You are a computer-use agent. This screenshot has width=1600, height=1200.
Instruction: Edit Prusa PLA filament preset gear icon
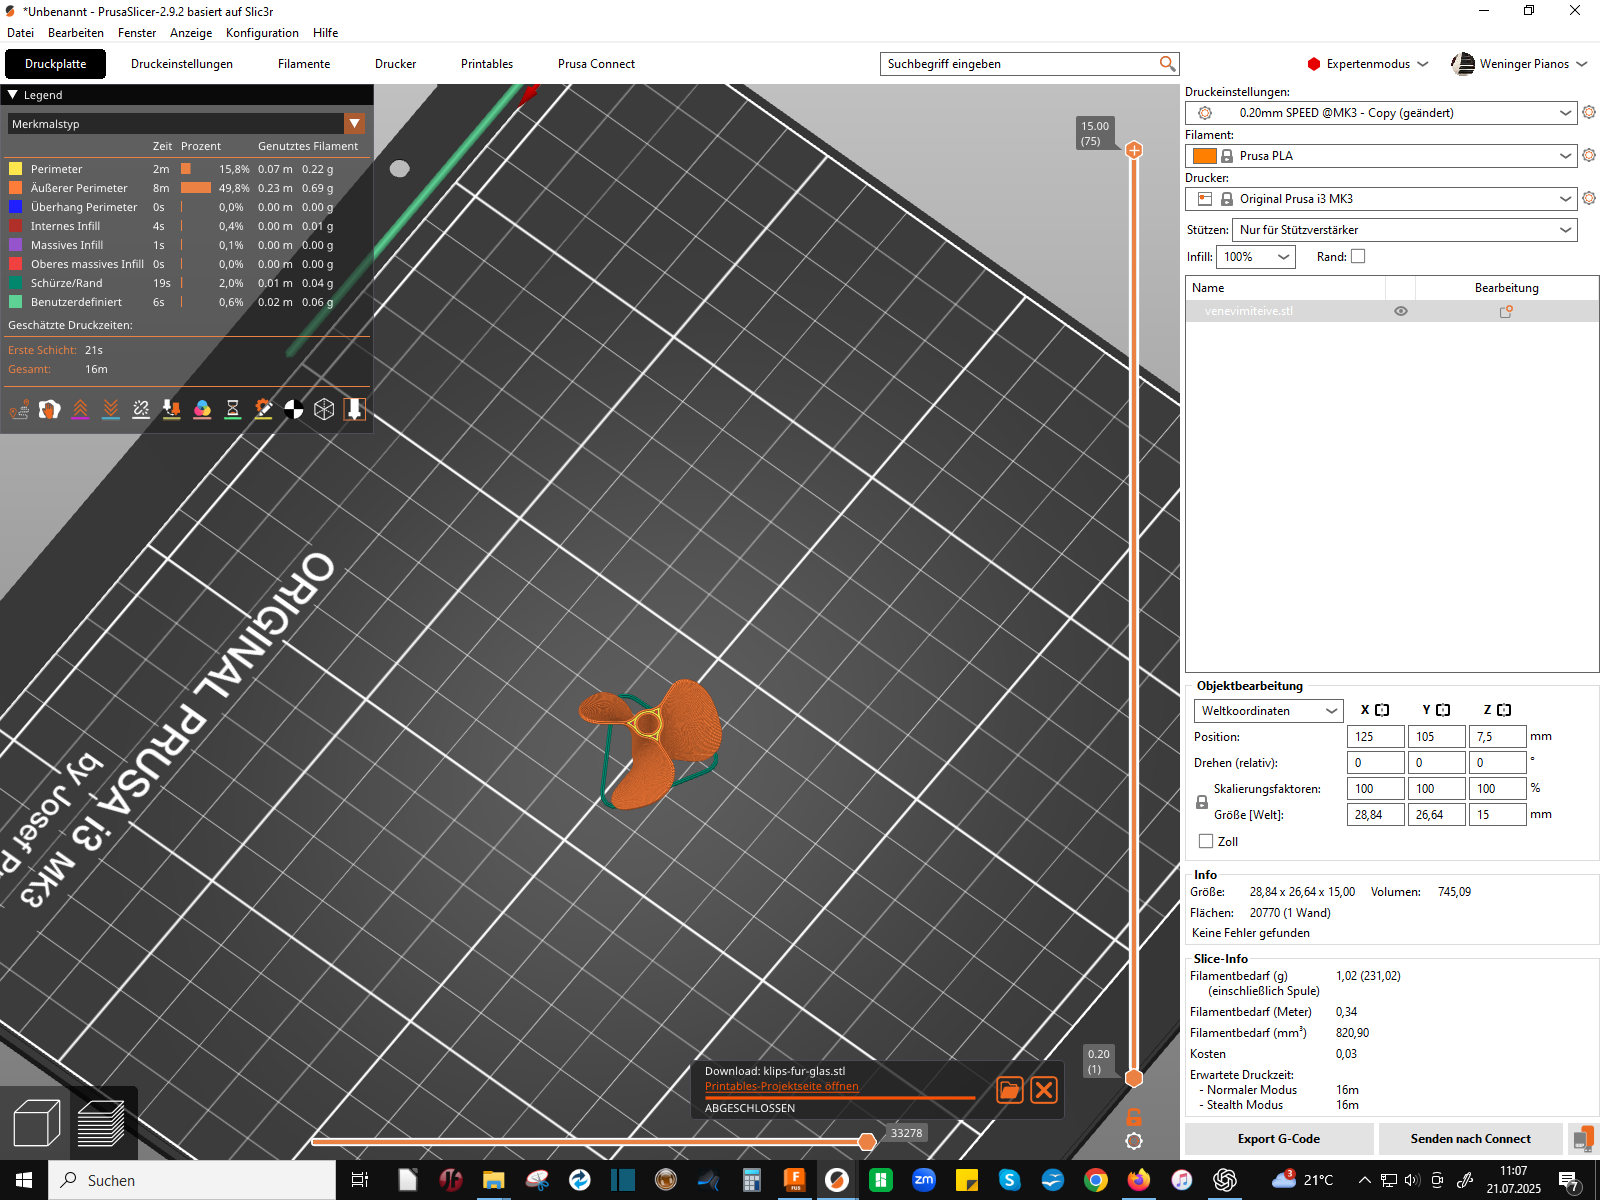point(1589,156)
